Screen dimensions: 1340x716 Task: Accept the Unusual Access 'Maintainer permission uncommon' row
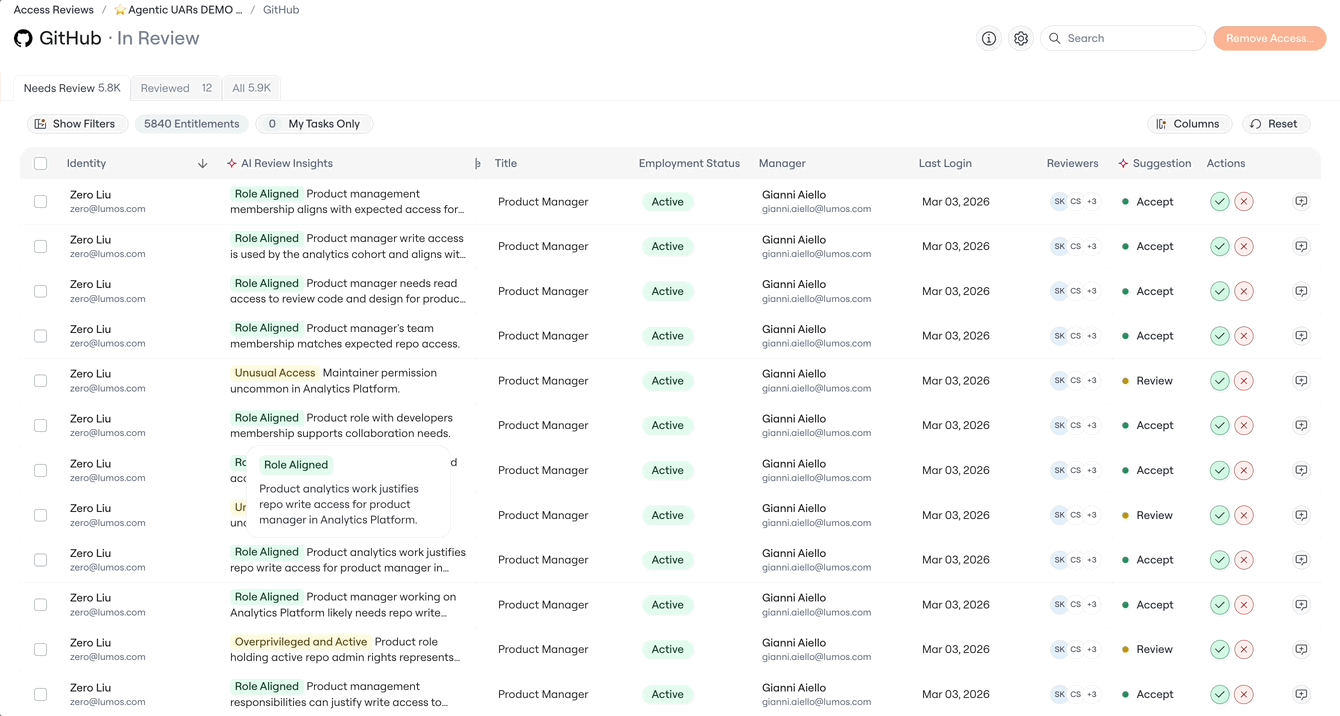tap(1220, 381)
